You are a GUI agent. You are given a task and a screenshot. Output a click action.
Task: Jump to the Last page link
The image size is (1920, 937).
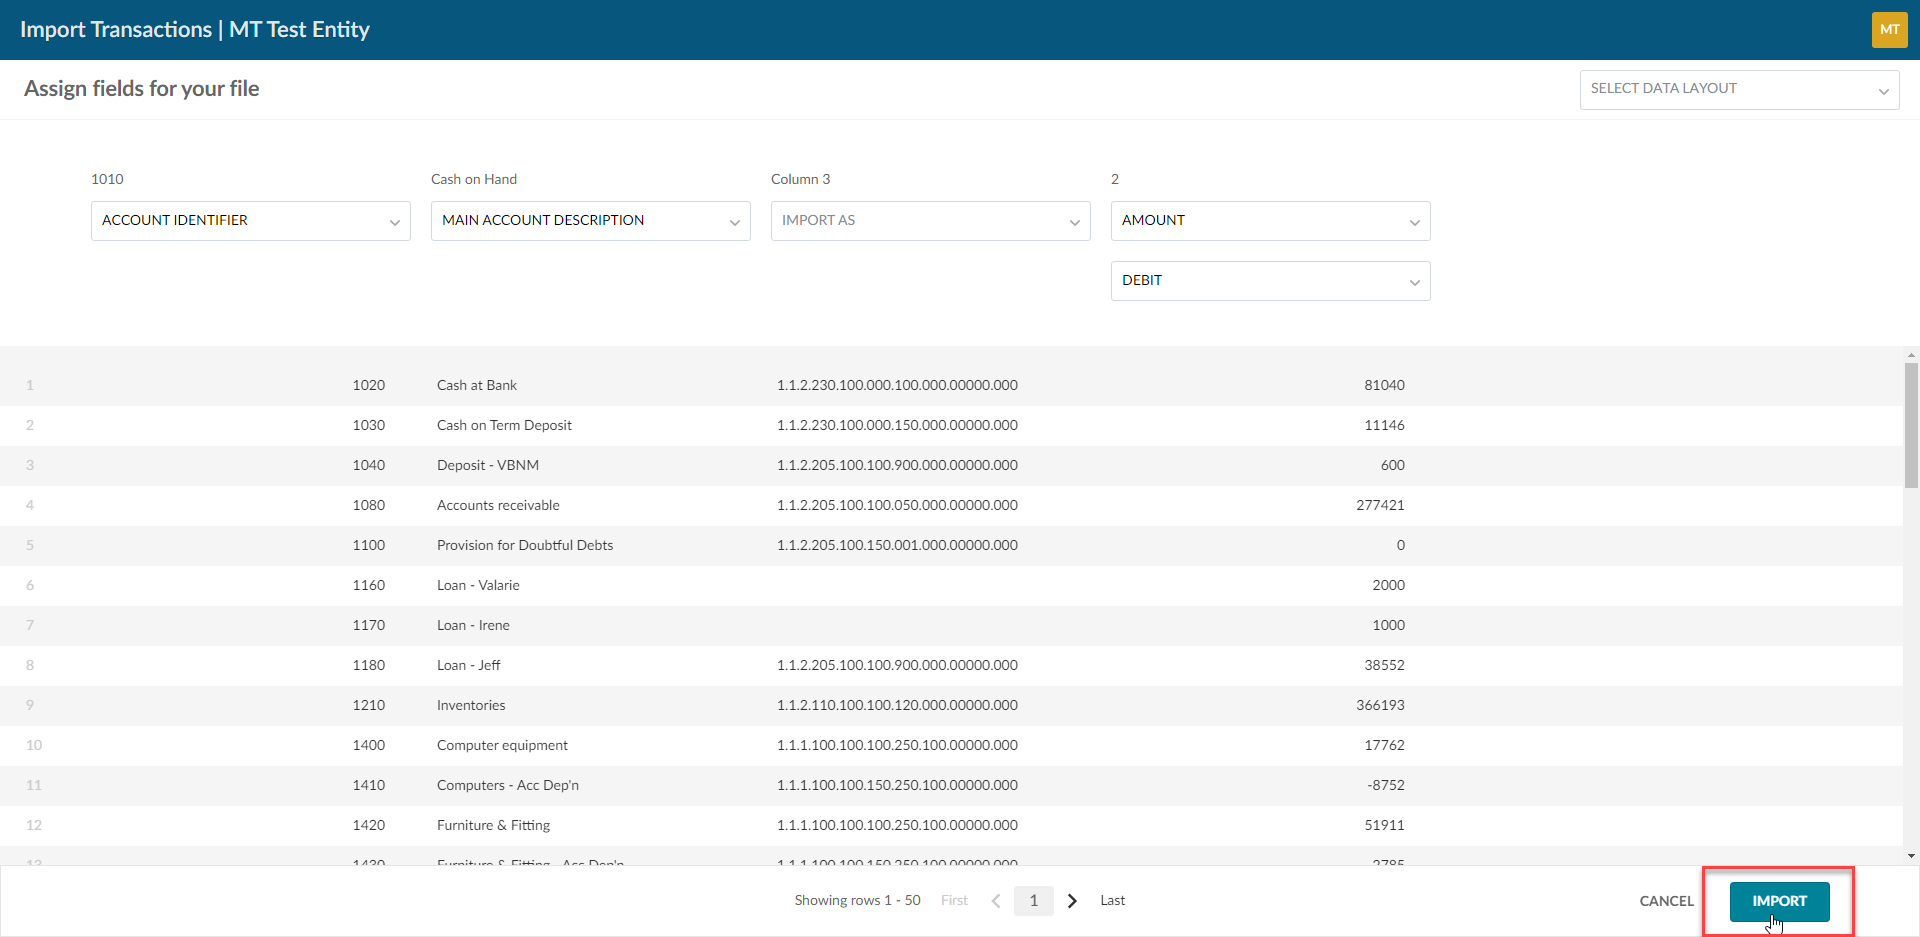pos(1112,901)
